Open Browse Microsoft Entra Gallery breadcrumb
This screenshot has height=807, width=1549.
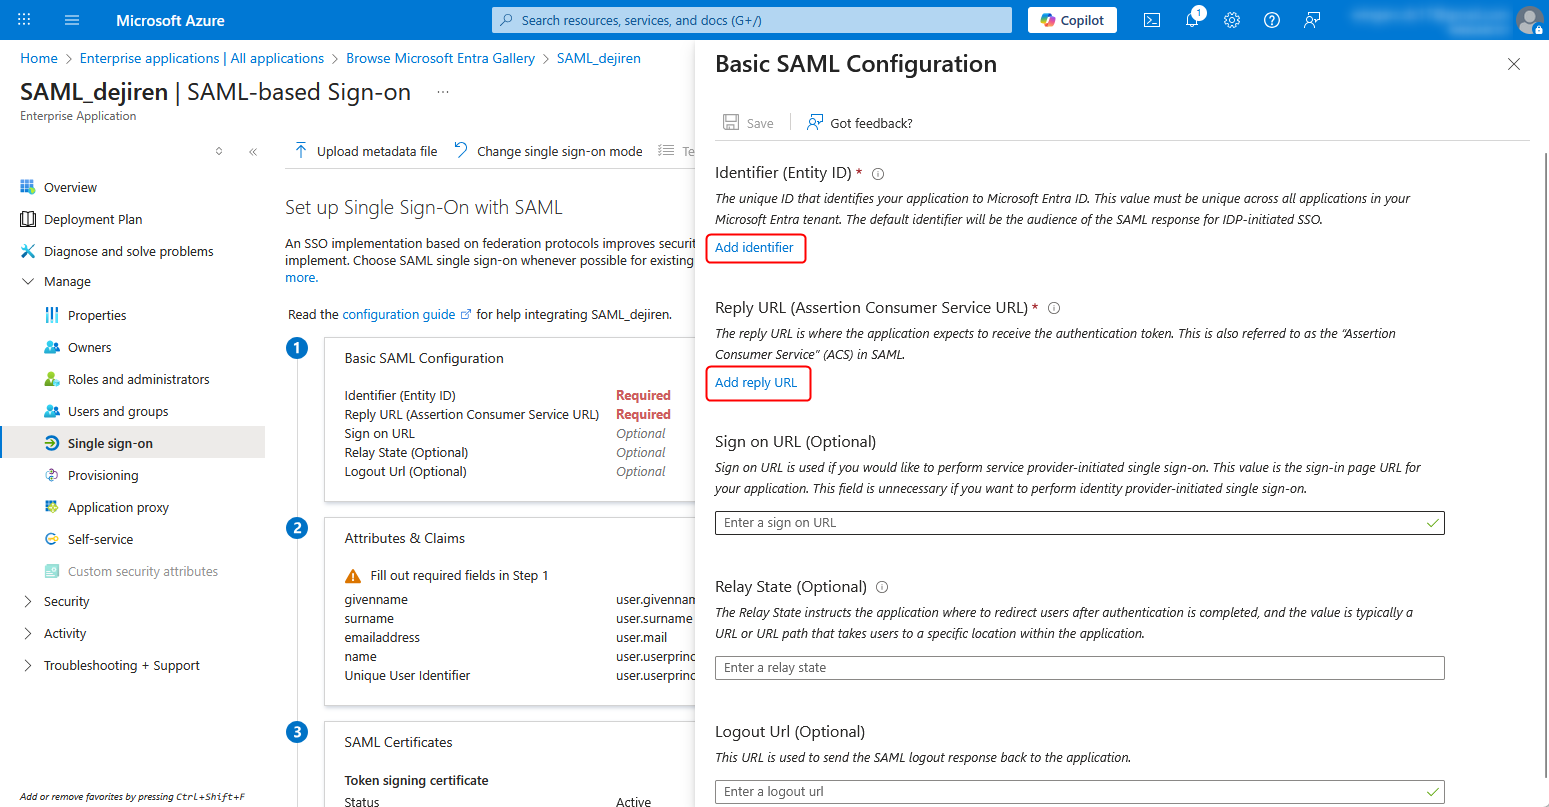coord(440,58)
